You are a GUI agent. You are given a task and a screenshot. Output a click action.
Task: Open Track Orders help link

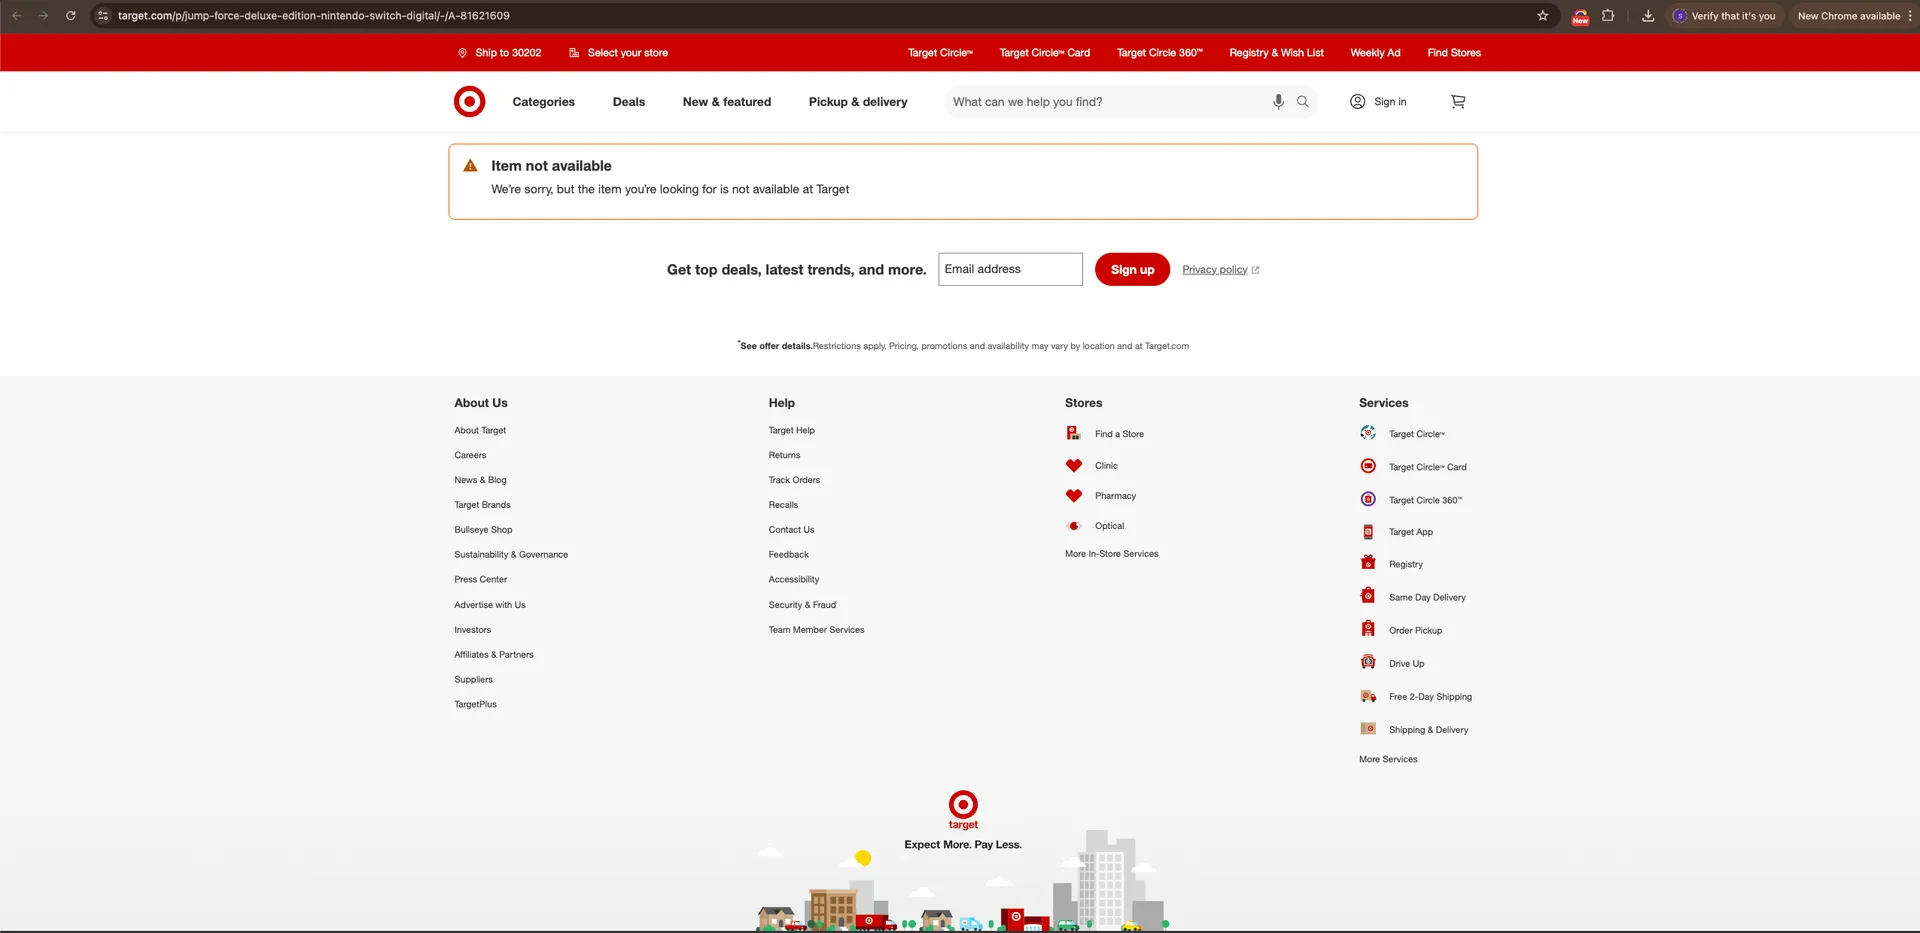click(x=794, y=480)
